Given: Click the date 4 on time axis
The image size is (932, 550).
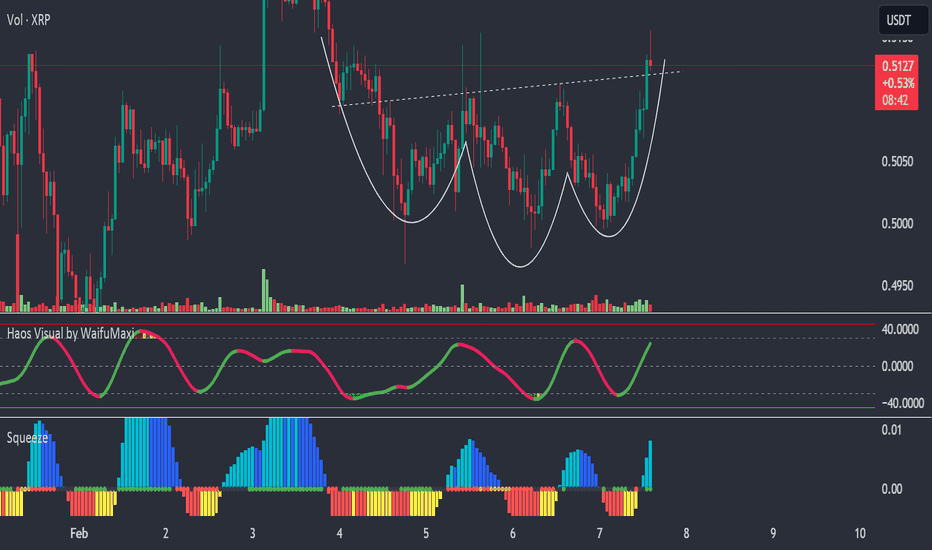Looking at the screenshot, I should click(x=339, y=533).
